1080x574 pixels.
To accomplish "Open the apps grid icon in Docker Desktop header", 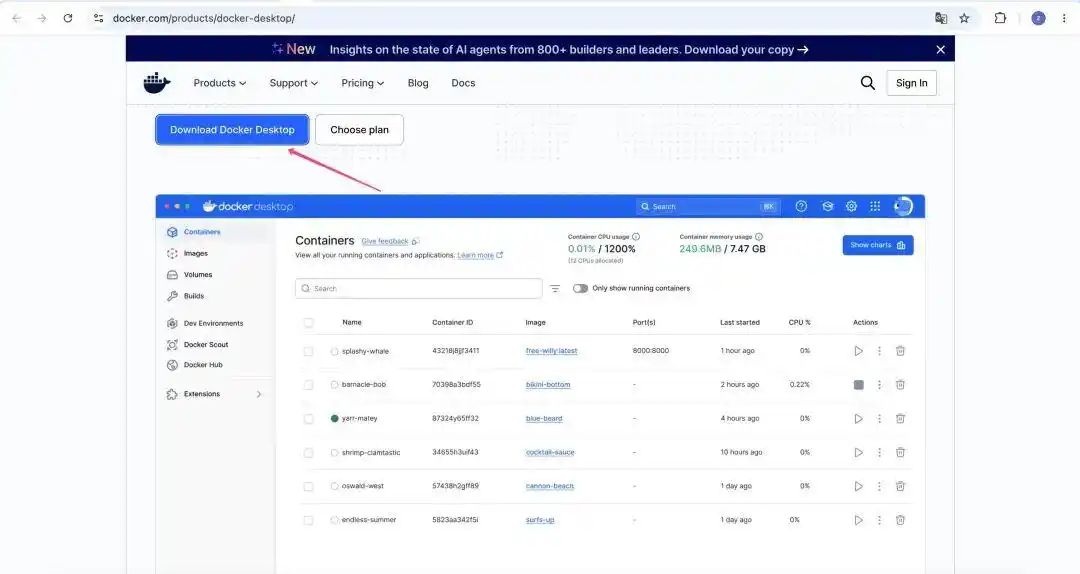I will [x=875, y=206].
